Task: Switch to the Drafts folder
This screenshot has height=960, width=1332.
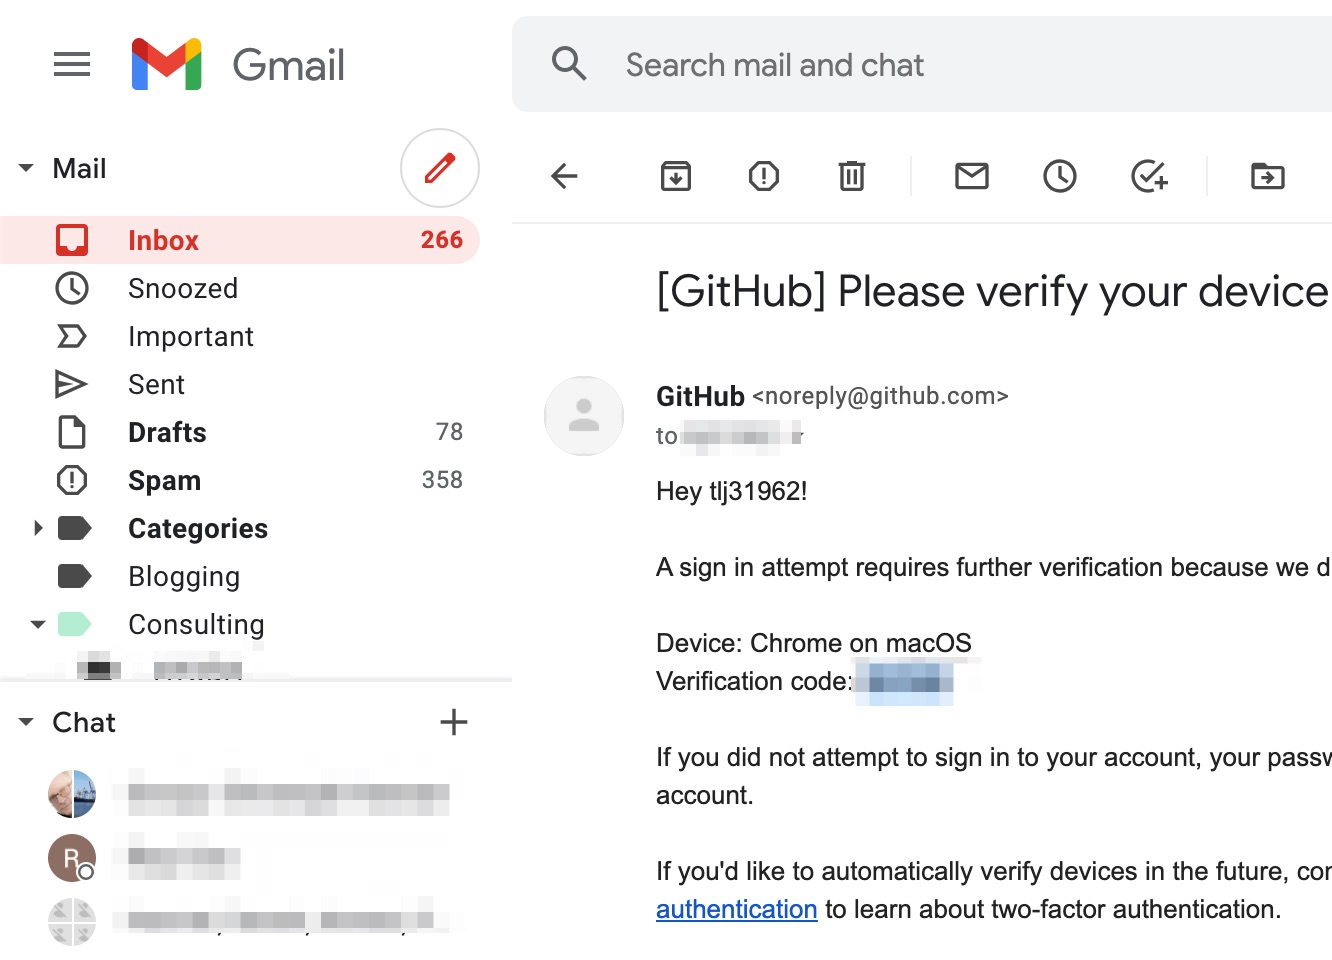Action: tap(166, 432)
